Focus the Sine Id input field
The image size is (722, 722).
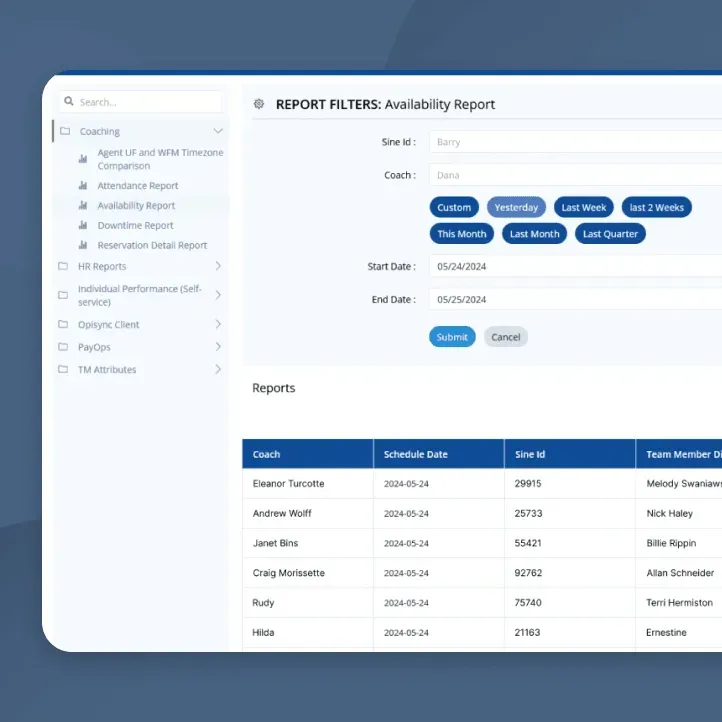[576, 142]
